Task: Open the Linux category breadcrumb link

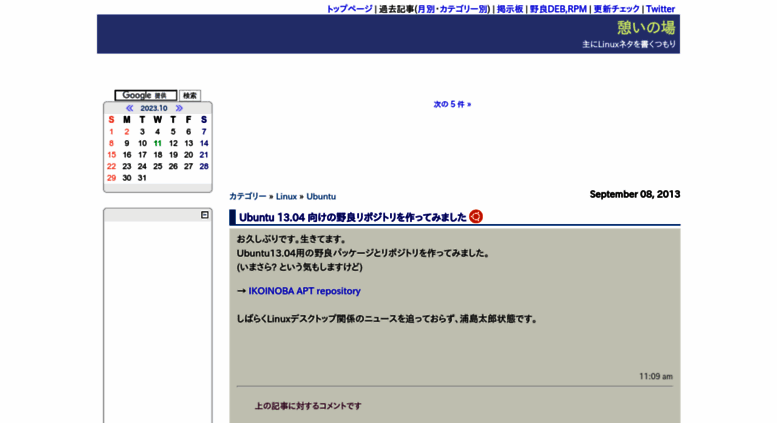Action: pyautogui.click(x=286, y=196)
